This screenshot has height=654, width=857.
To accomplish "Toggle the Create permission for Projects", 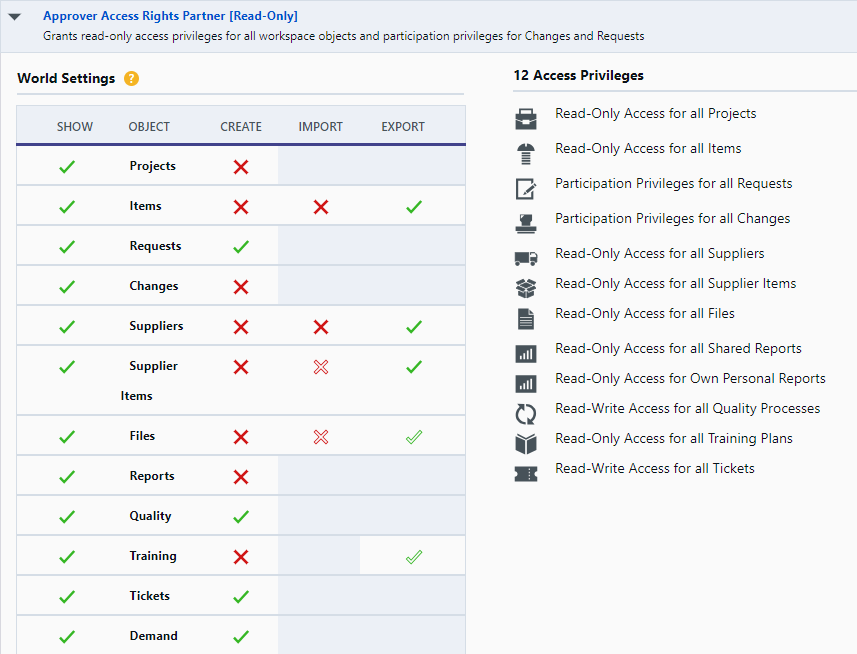I will [x=241, y=167].
